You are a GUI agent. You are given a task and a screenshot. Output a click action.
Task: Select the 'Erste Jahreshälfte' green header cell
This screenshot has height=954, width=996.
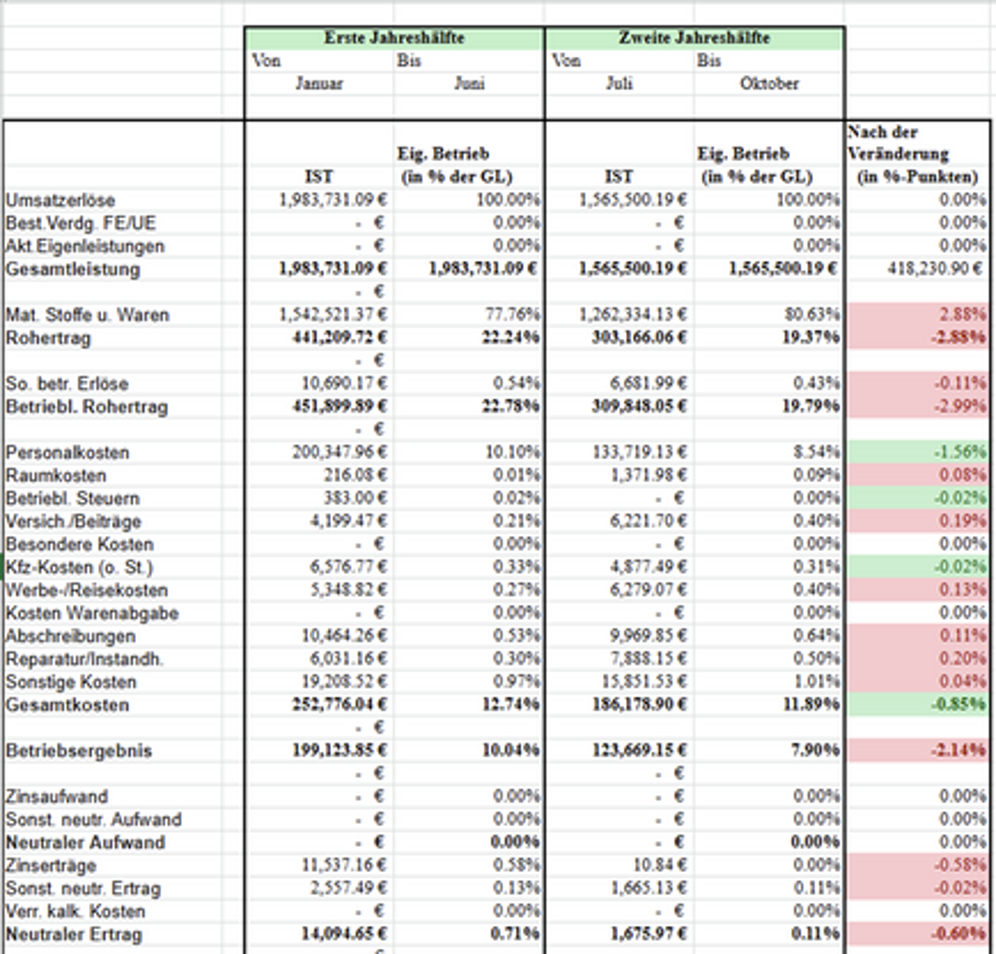tap(394, 38)
